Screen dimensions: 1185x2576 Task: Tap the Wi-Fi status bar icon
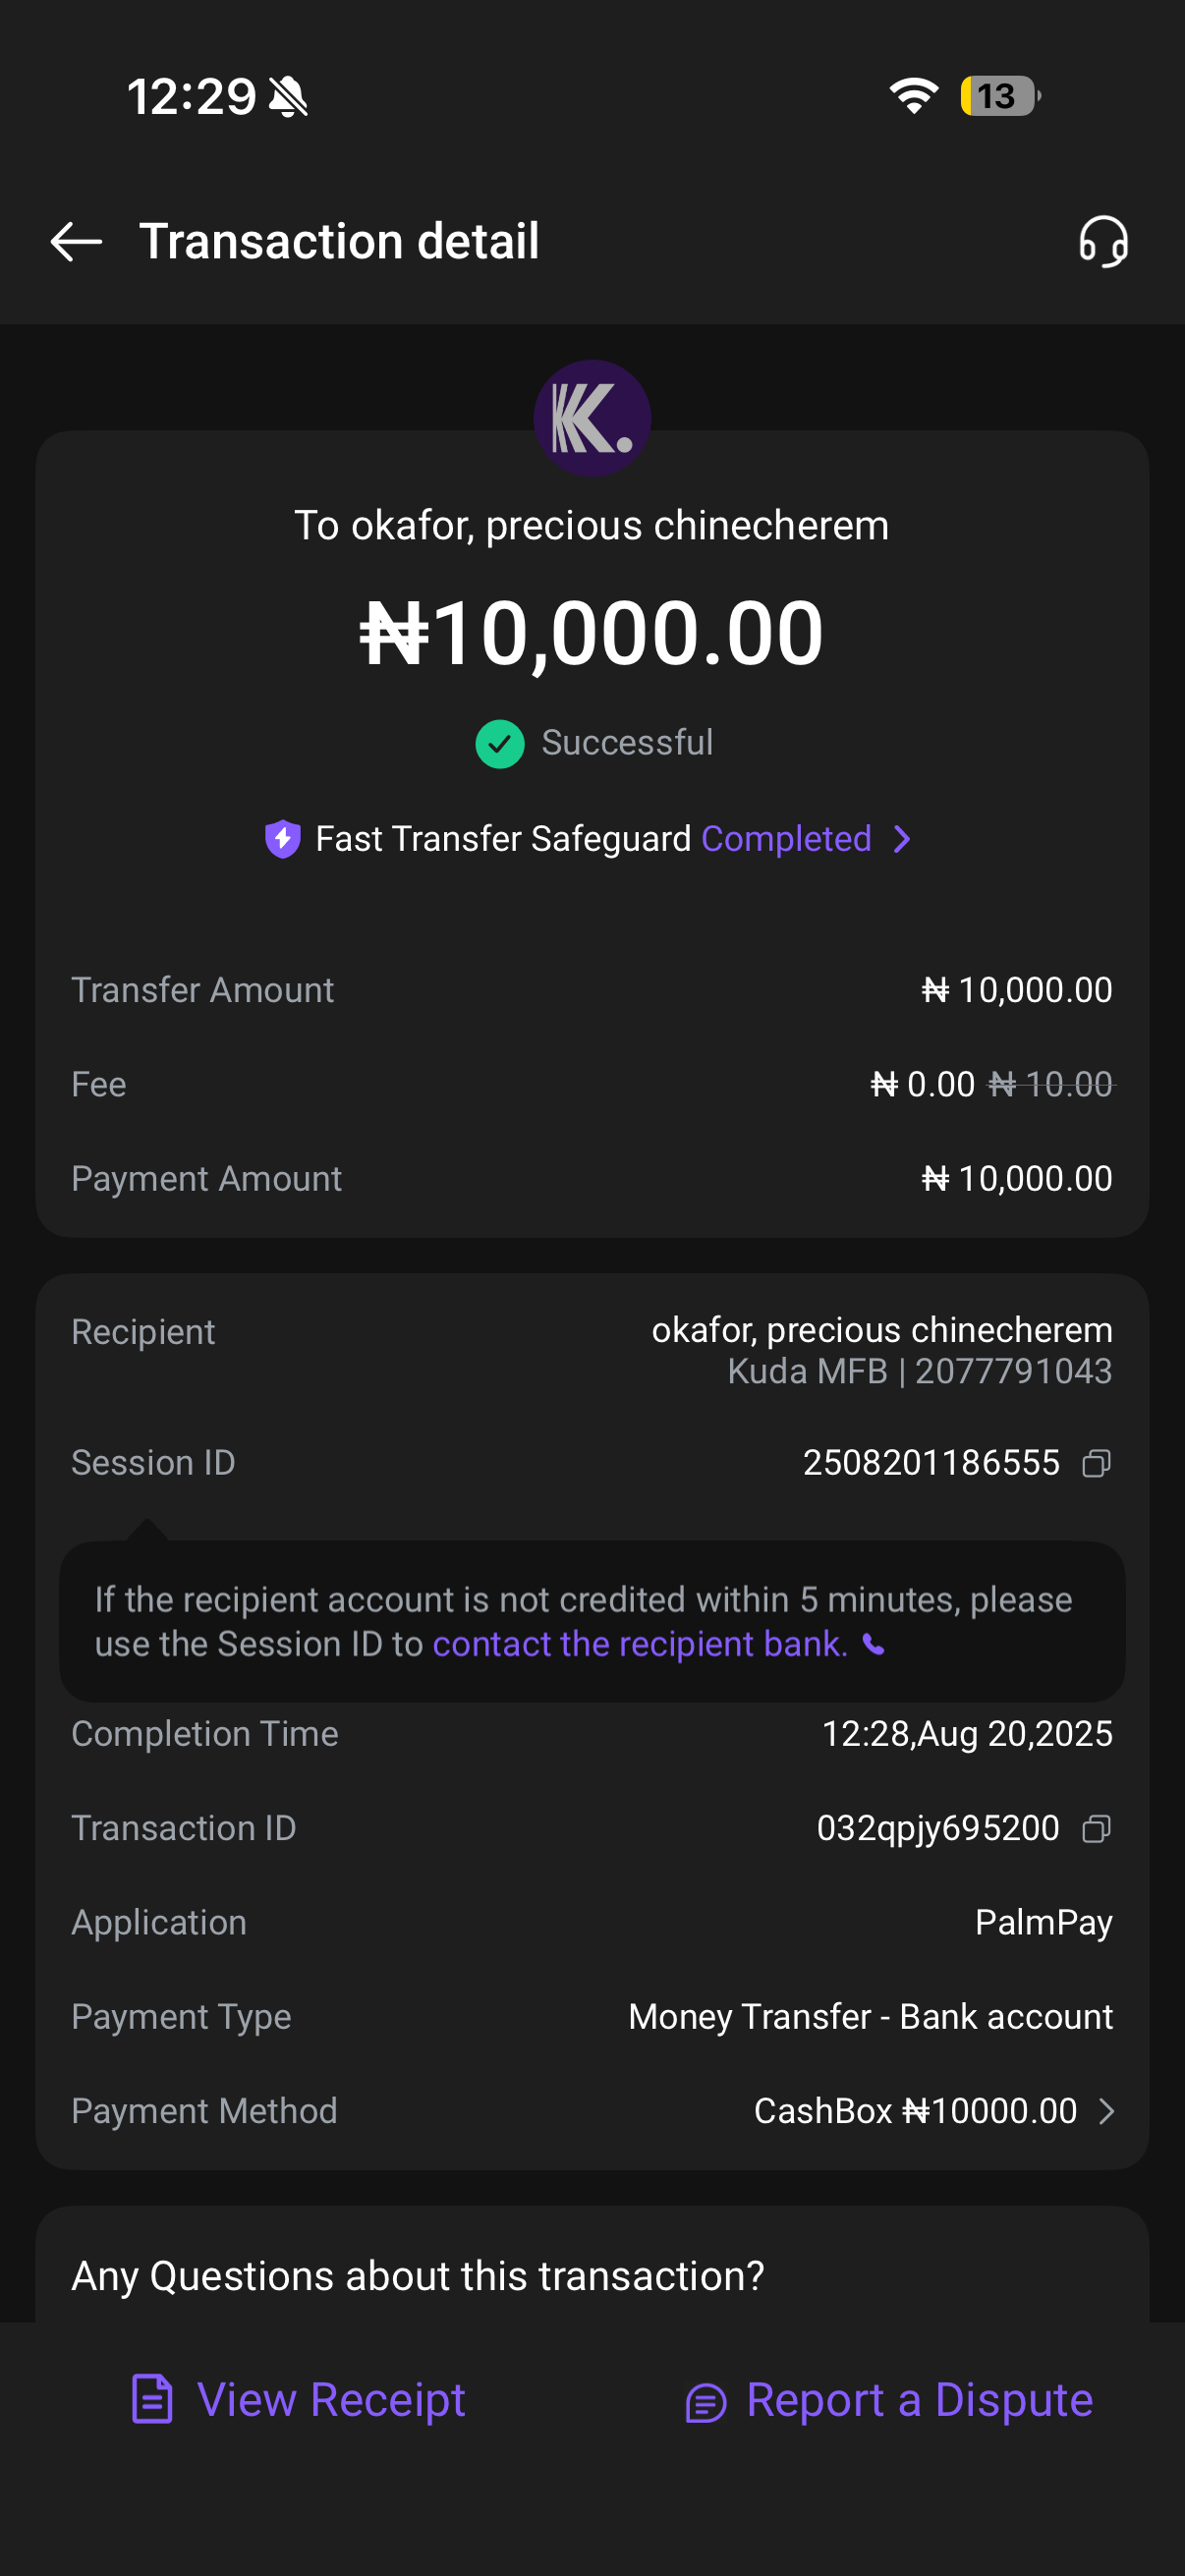(x=914, y=96)
